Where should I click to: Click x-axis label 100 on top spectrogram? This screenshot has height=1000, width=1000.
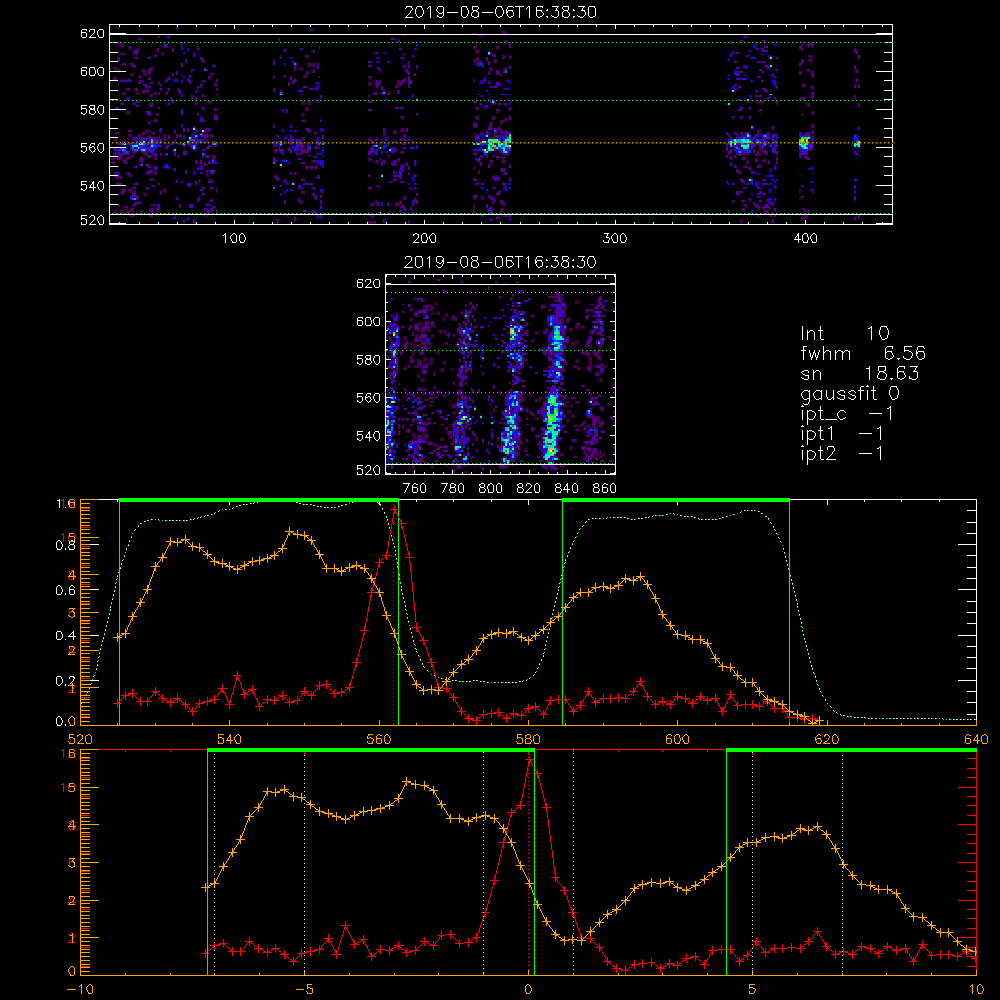click(234, 239)
